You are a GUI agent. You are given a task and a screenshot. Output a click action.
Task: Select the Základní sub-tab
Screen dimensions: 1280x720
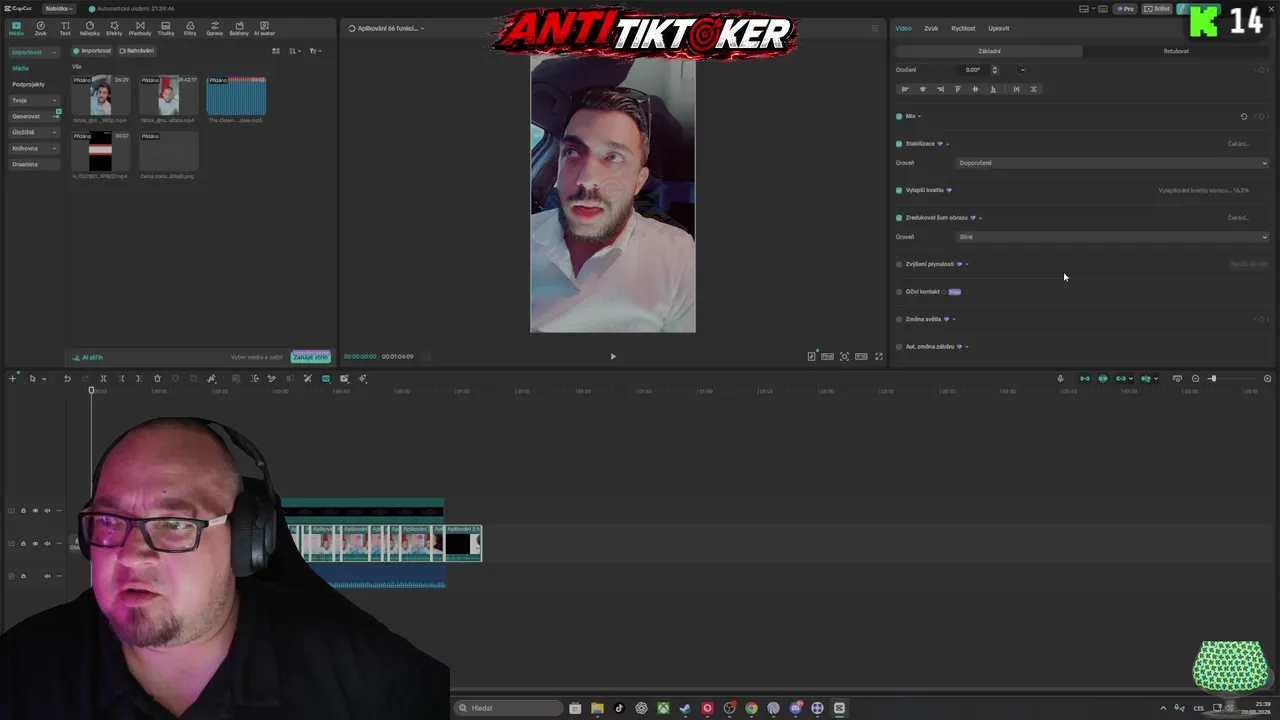click(x=989, y=51)
